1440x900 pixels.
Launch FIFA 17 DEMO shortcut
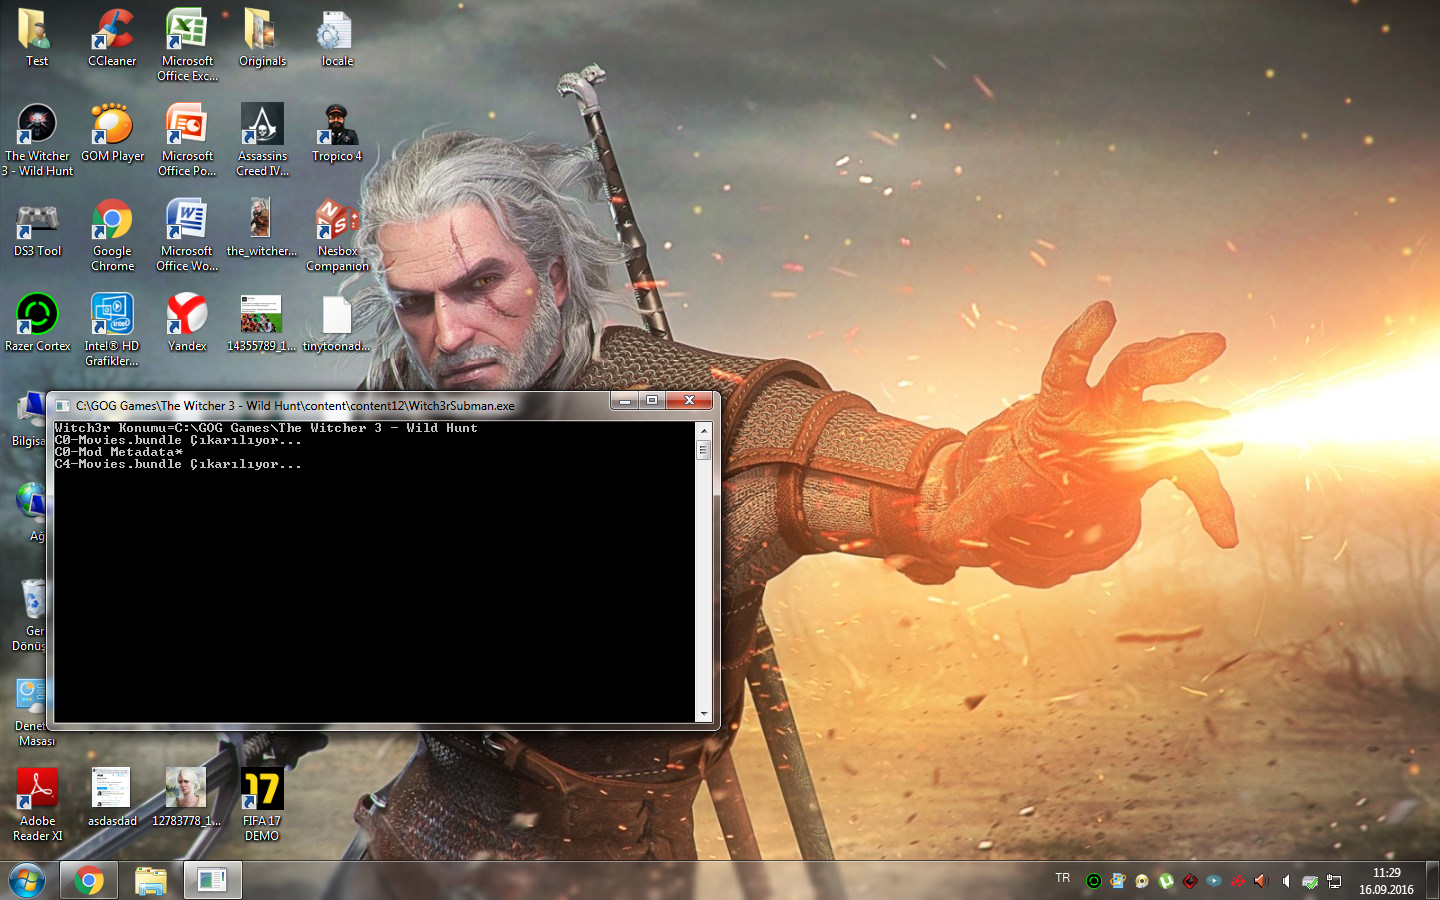pyautogui.click(x=262, y=805)
